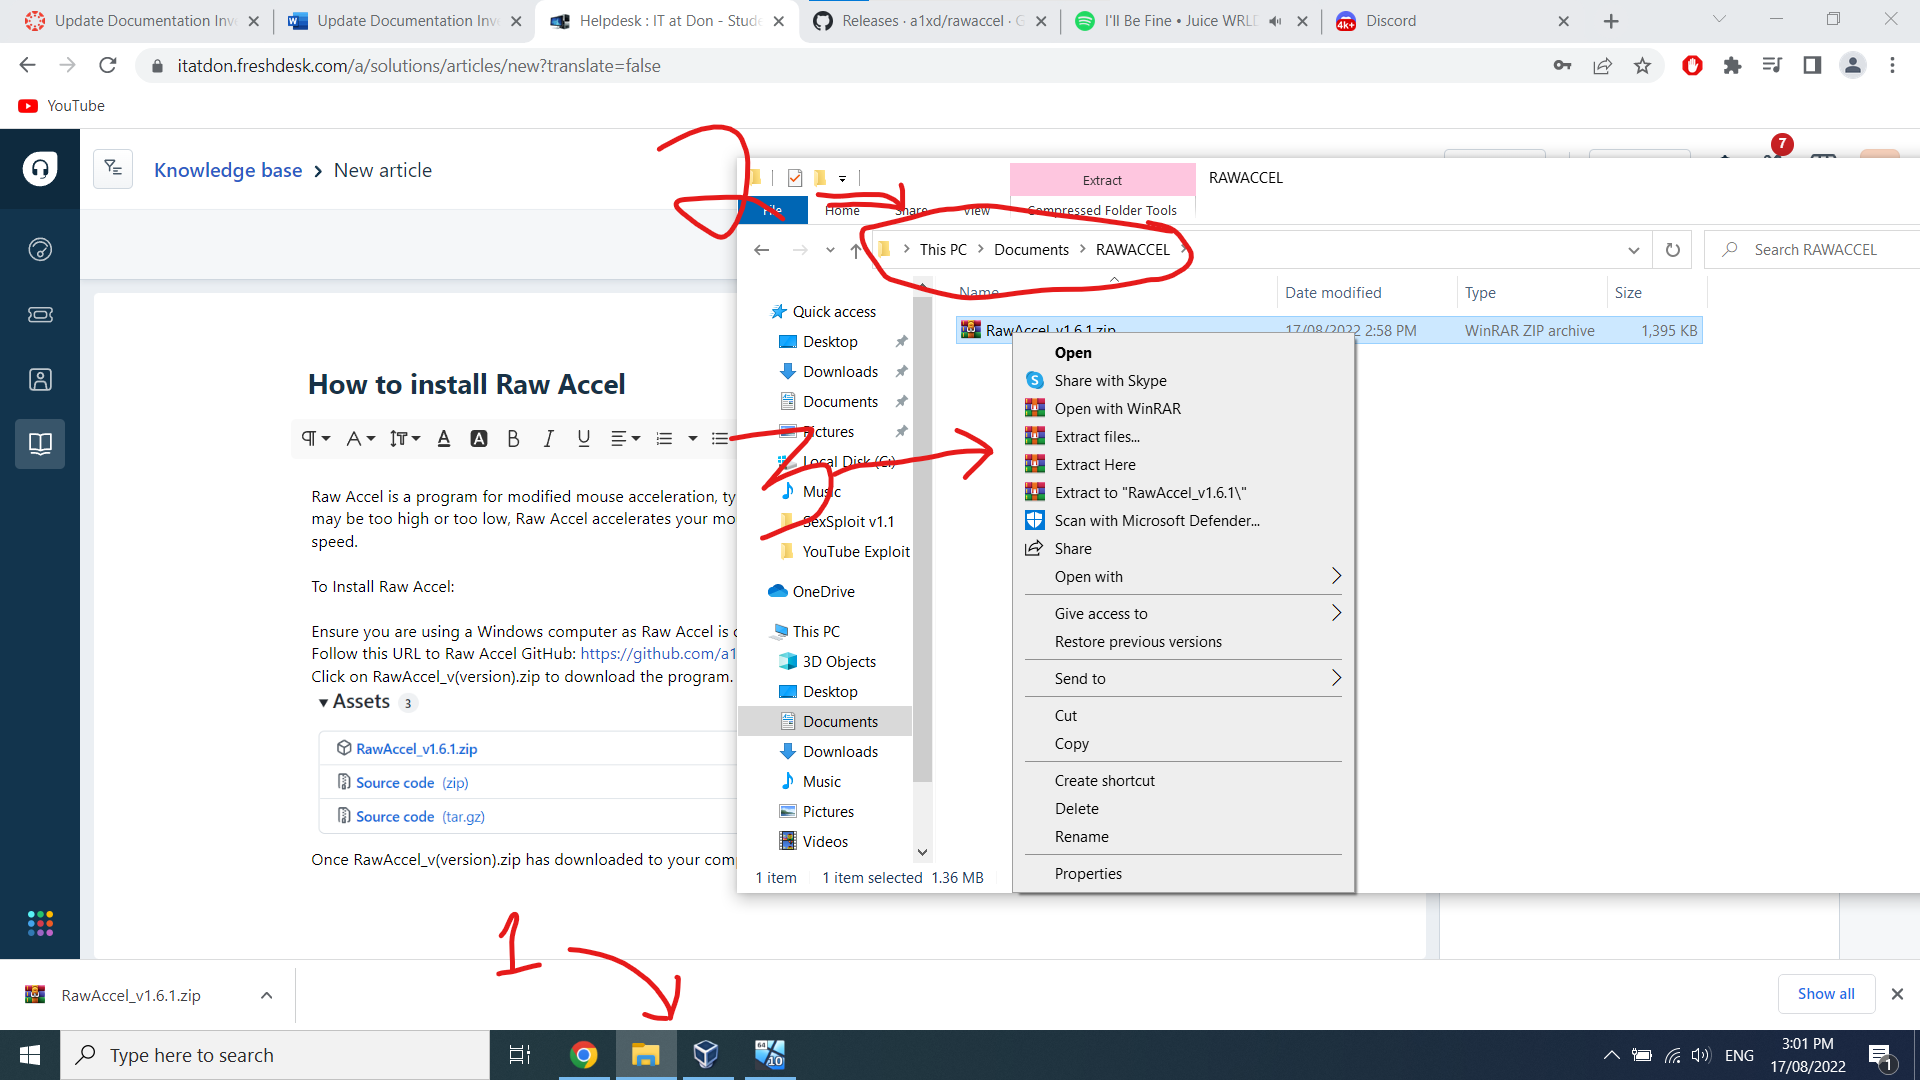Follow the Knowledge base breadcrumb link
Screen dimensions: 1920x1080
pos(228,170)
